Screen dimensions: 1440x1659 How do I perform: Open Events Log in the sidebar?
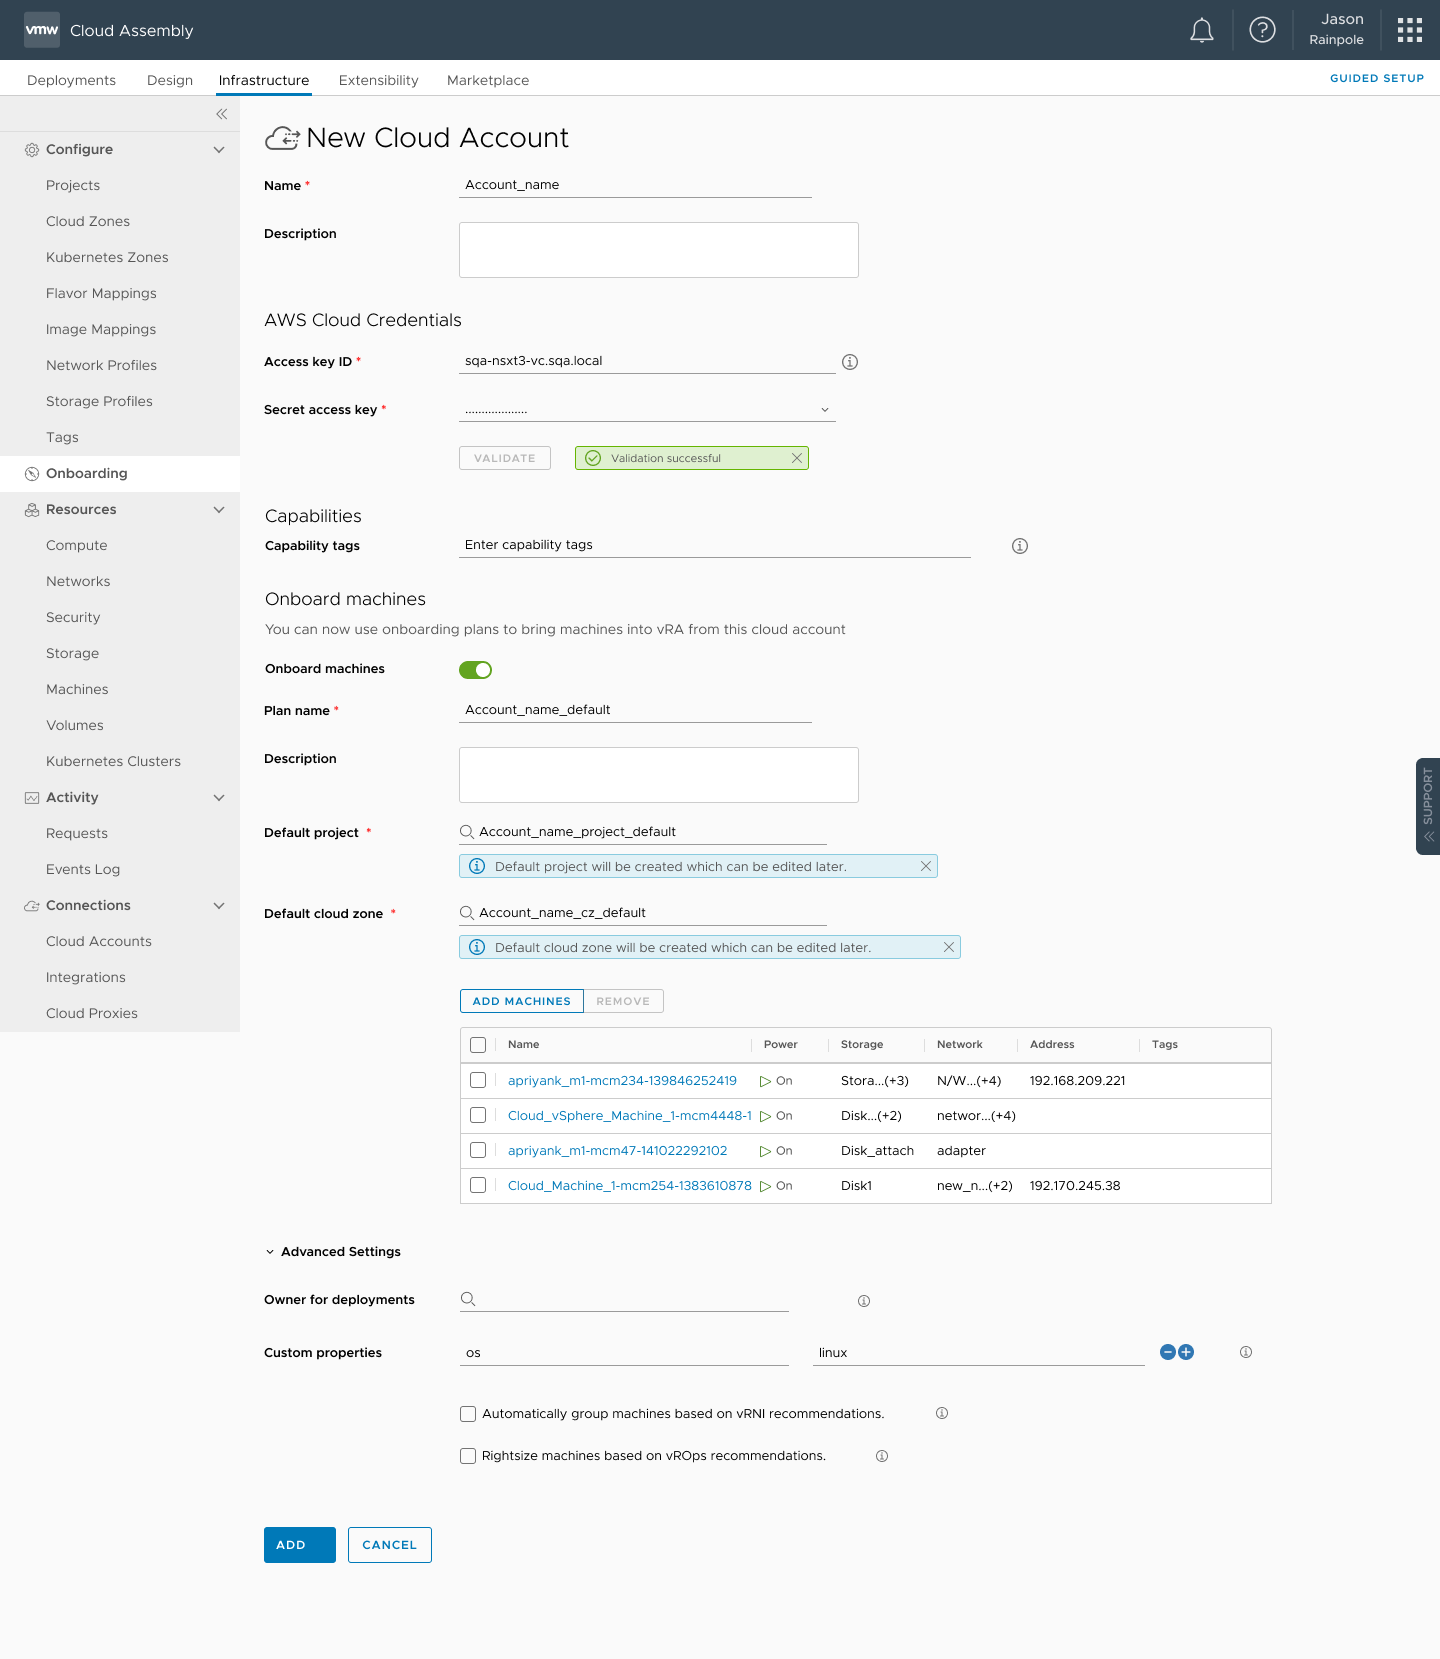click(83, 870)
